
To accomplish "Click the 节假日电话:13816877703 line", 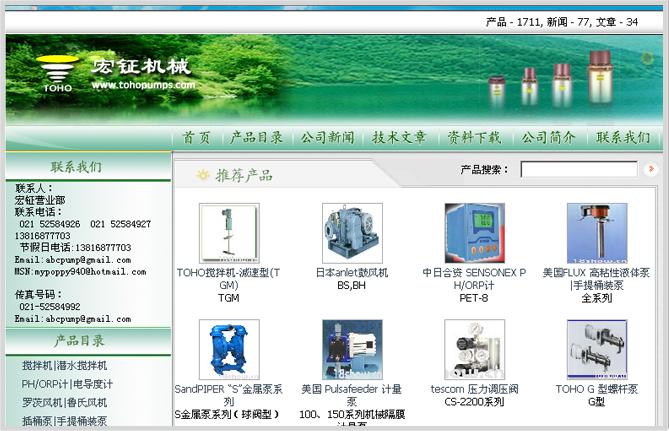I will pyautogui.click(x=76, y=248).
